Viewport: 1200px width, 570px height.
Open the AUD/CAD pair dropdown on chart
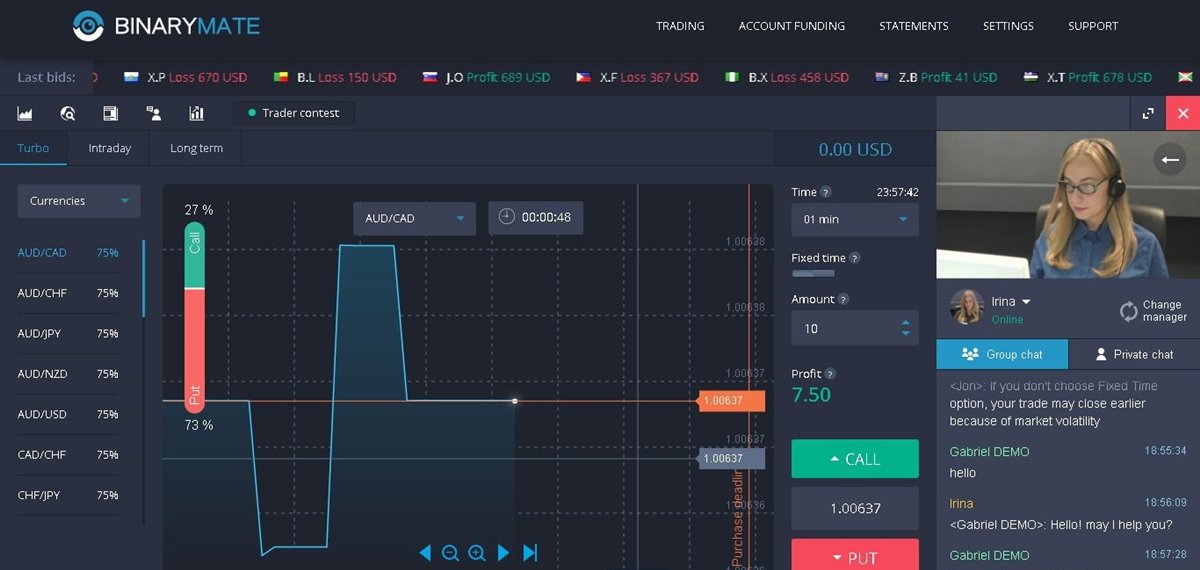click(414, 218)
